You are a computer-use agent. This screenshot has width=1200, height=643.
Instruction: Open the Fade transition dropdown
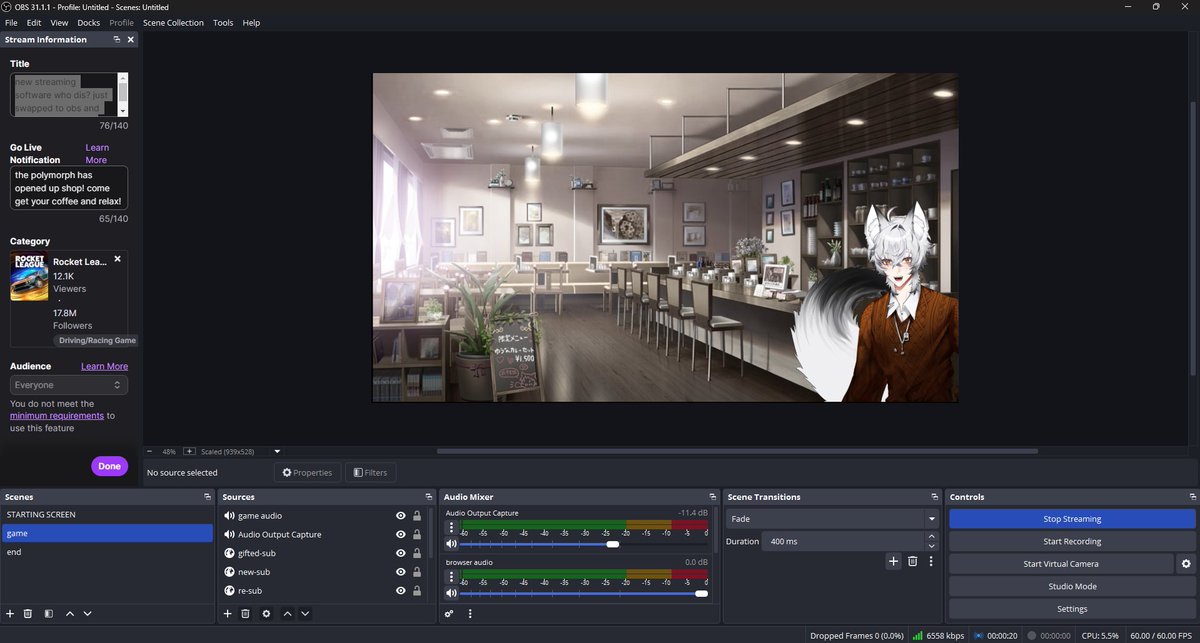point(832,519)
